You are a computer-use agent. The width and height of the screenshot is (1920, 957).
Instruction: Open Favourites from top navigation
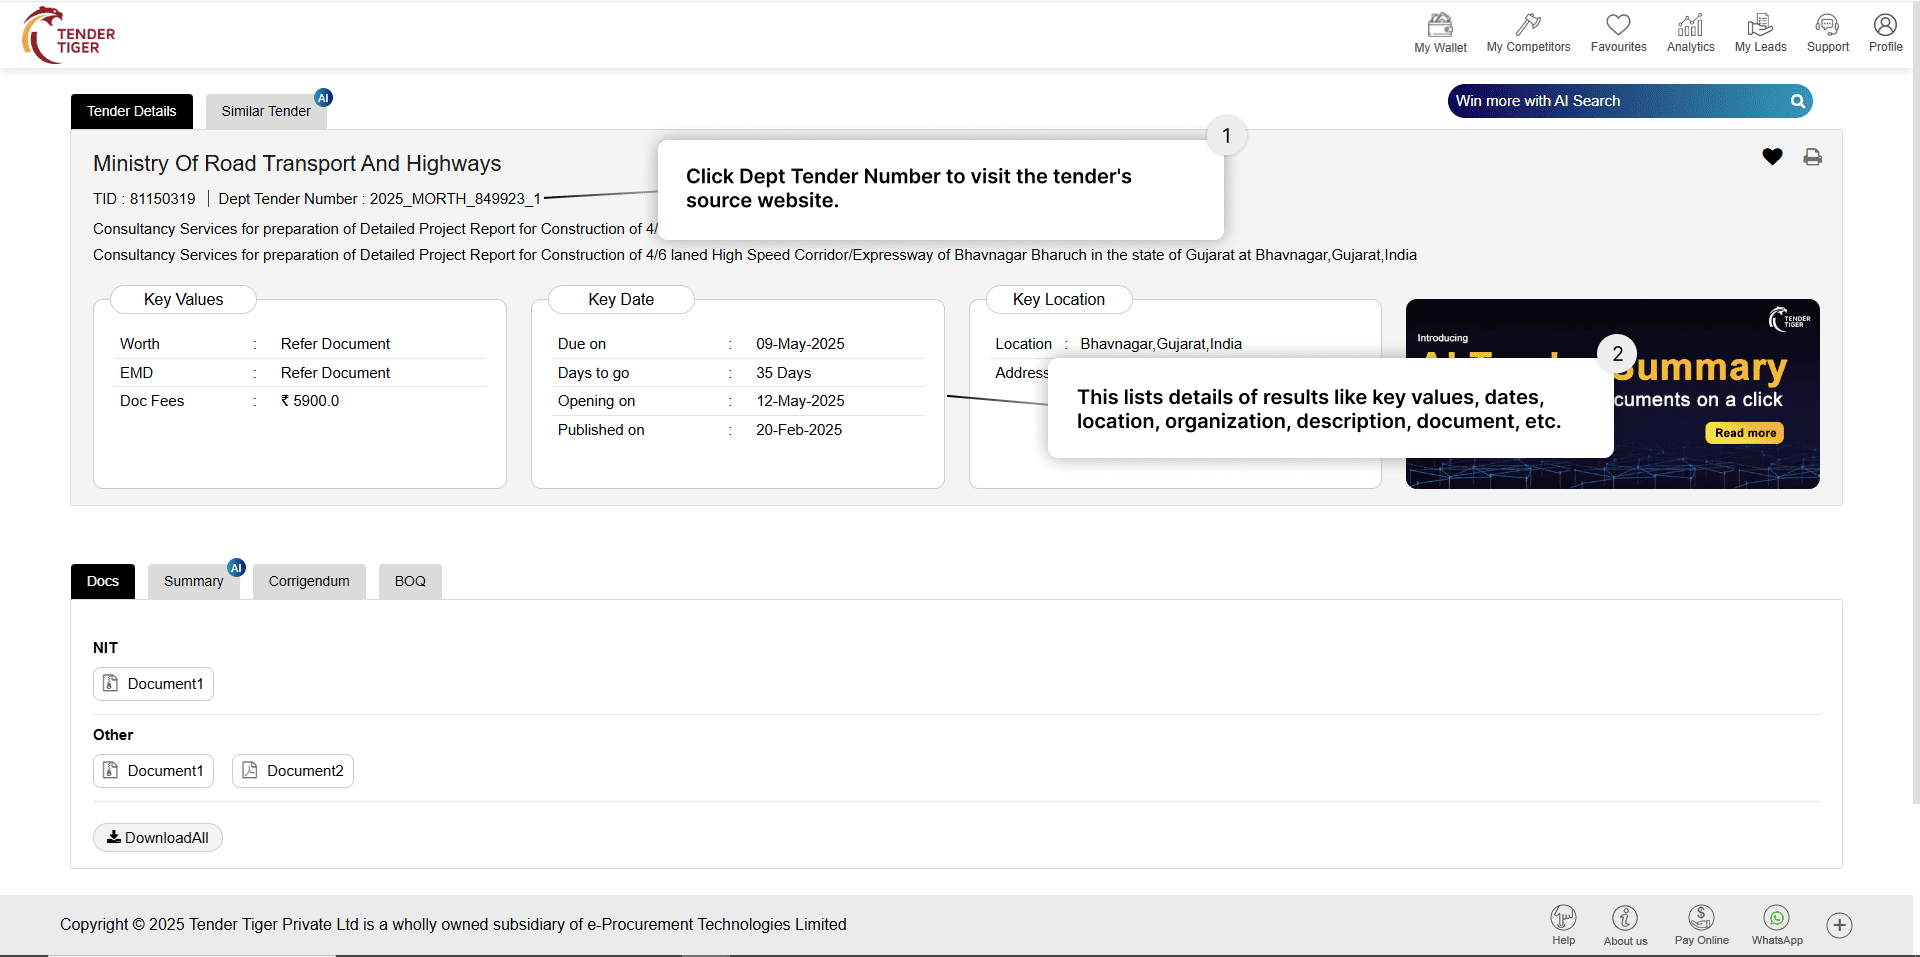pos(1618,33)
